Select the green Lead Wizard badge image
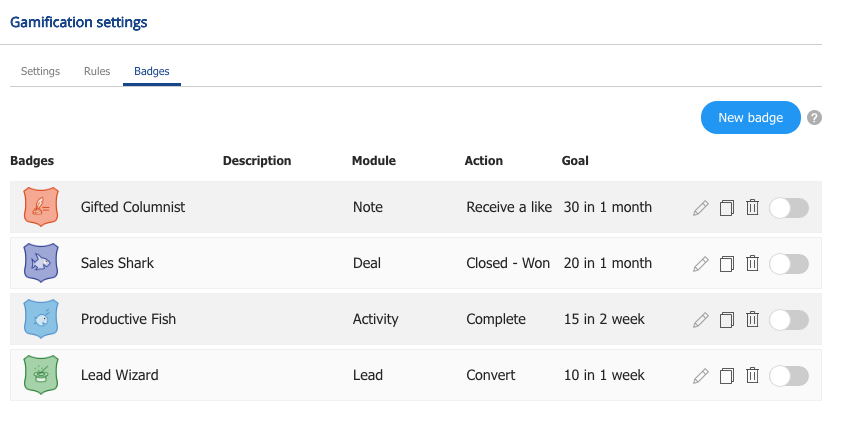847x435 pixels. coord(41,374)
